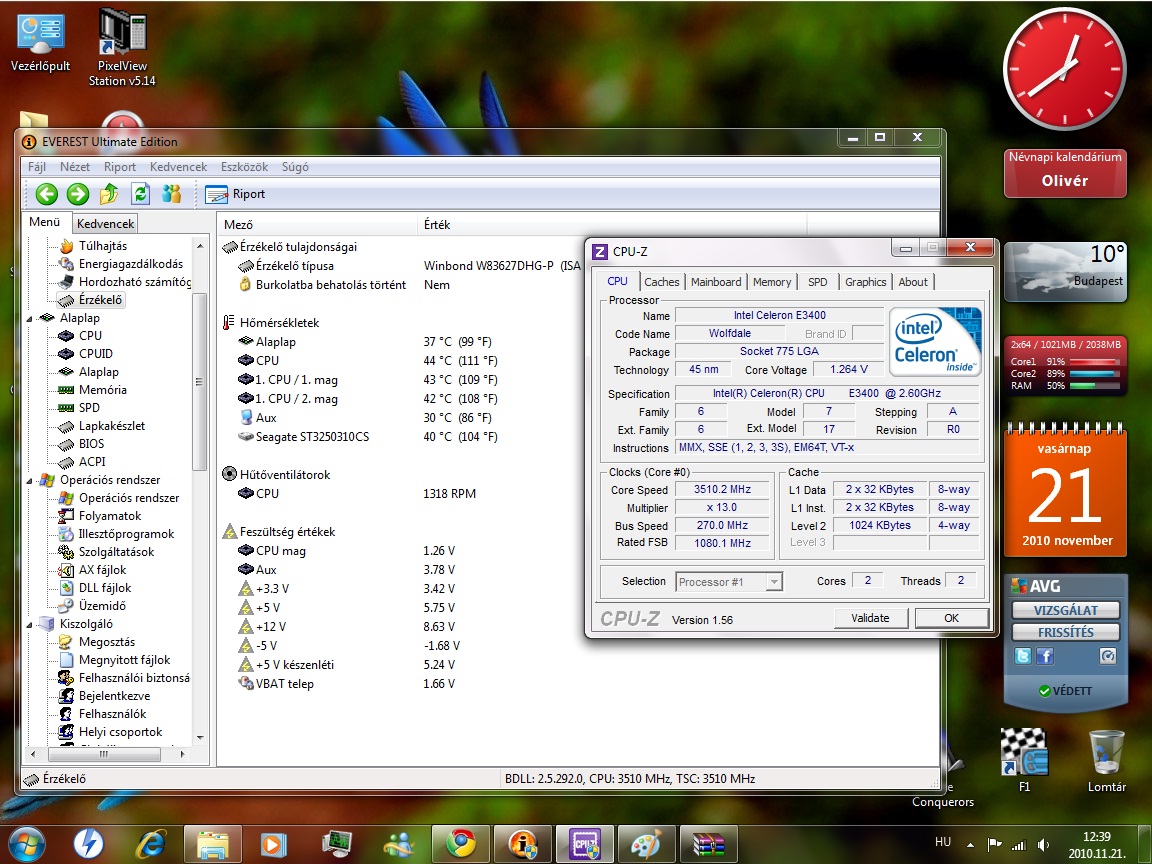Click OK in the CPU-Z window

click(951, 618)
